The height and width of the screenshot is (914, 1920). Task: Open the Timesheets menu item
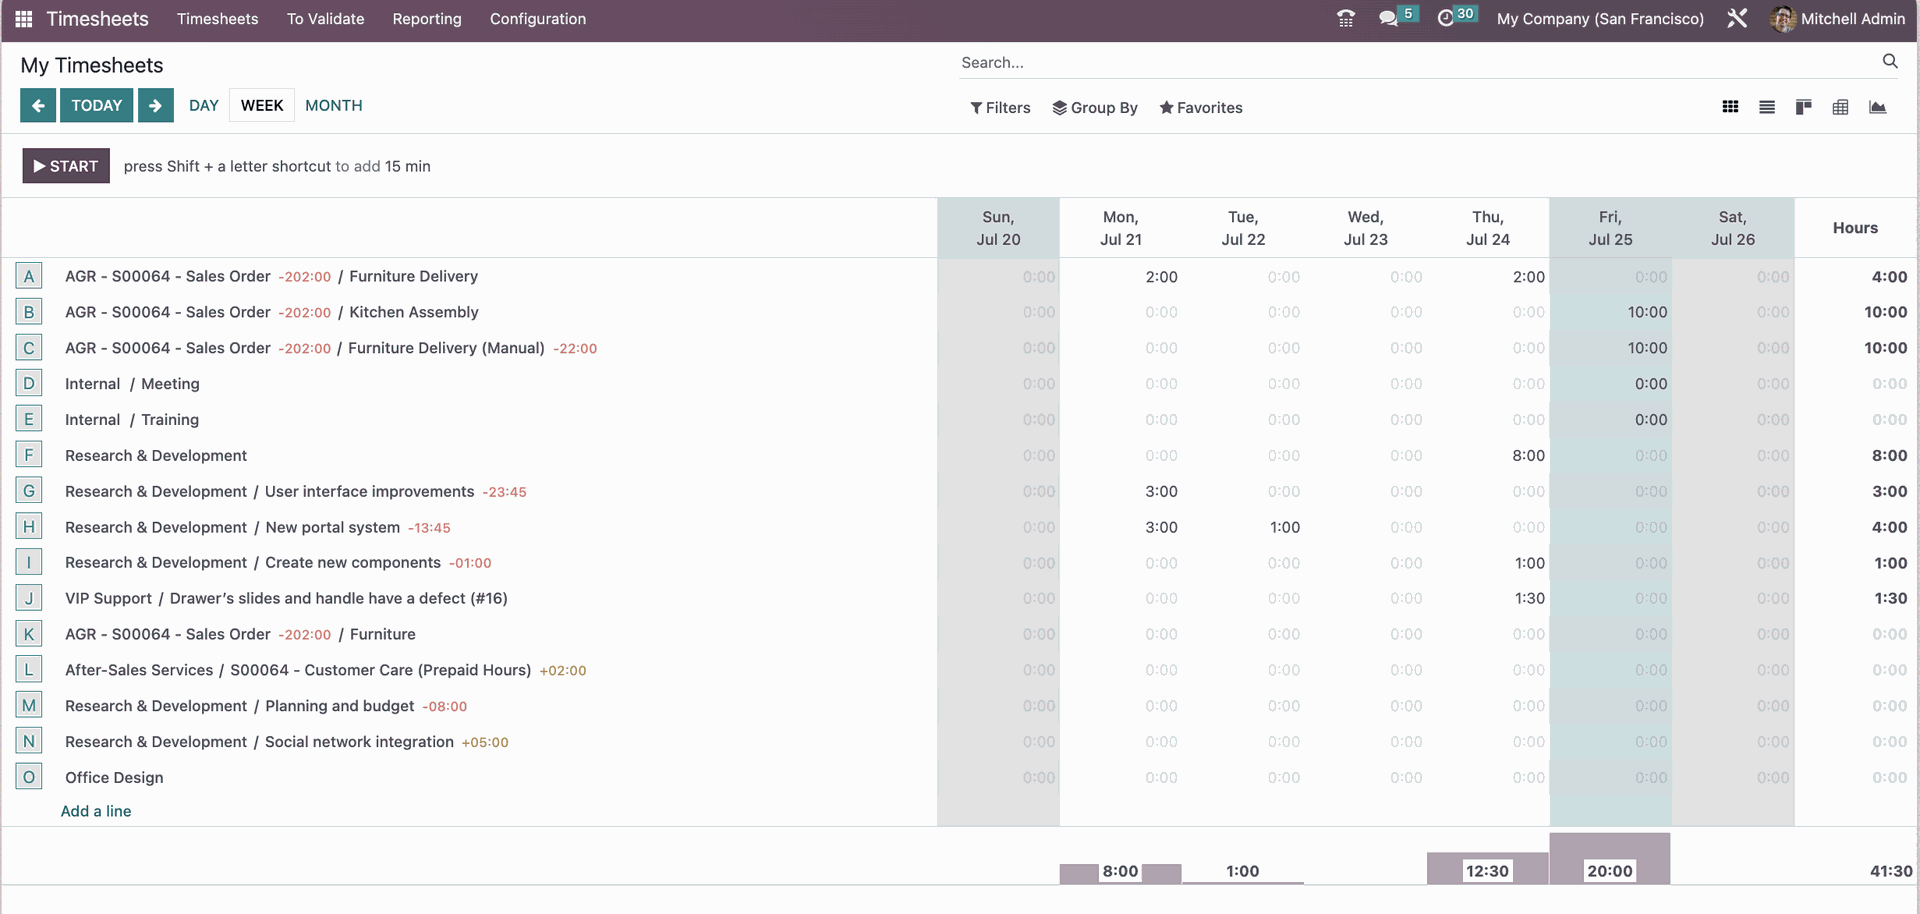[217, 19]
